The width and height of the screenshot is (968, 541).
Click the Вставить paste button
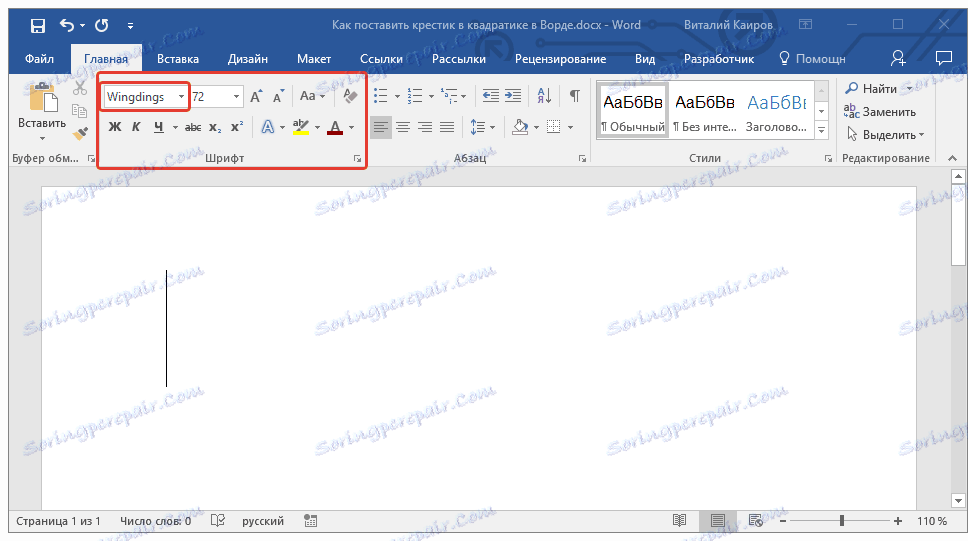42,111
